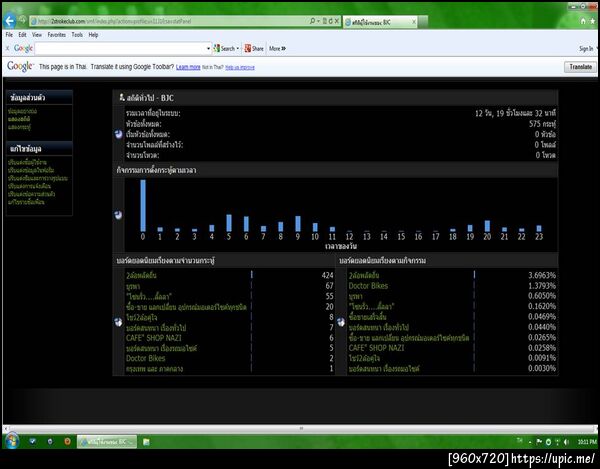The height and width of the screenshot is (469, 600).
Task: Click the magnifier search icon in address bar
Action: click(312, 21)
